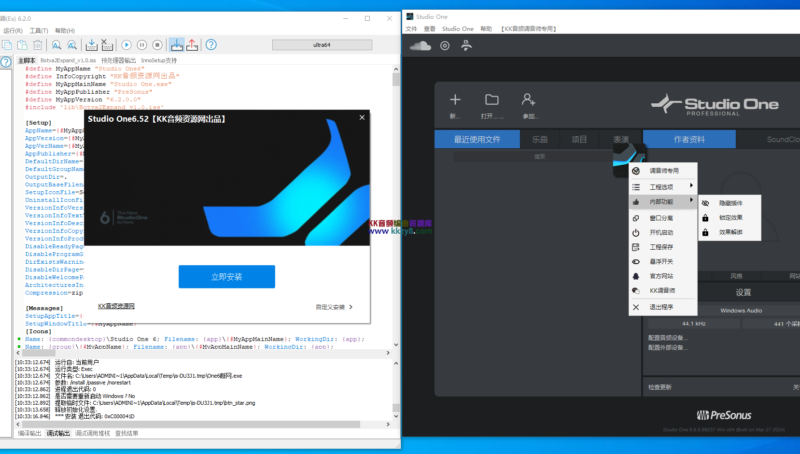Click the red upload-arrow toolbar icon
This screenshot has width=800, height=454.
click(192, 45)
